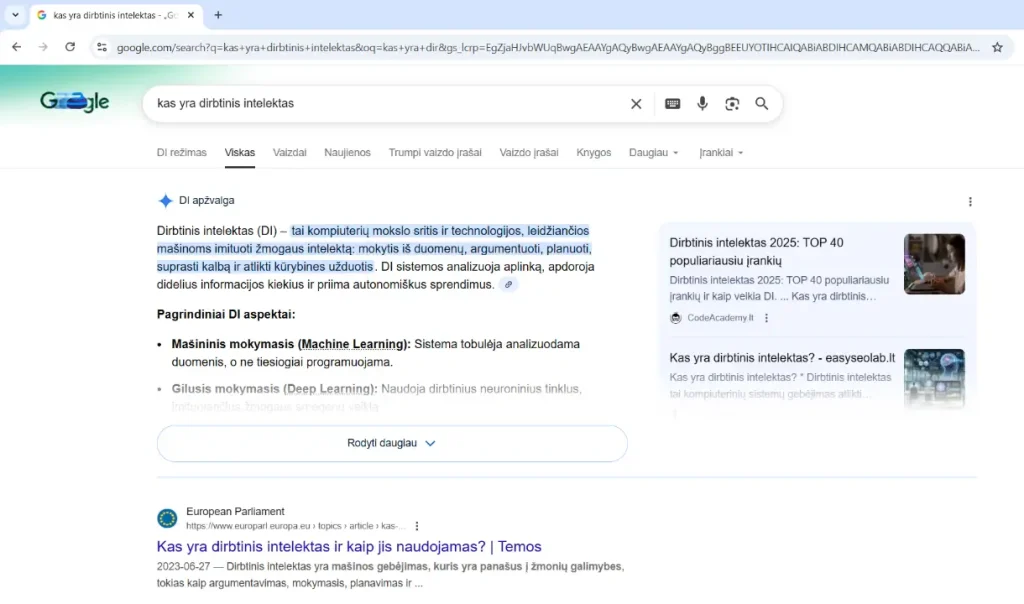Open CodeAcademy.lt source options menu

767,318
